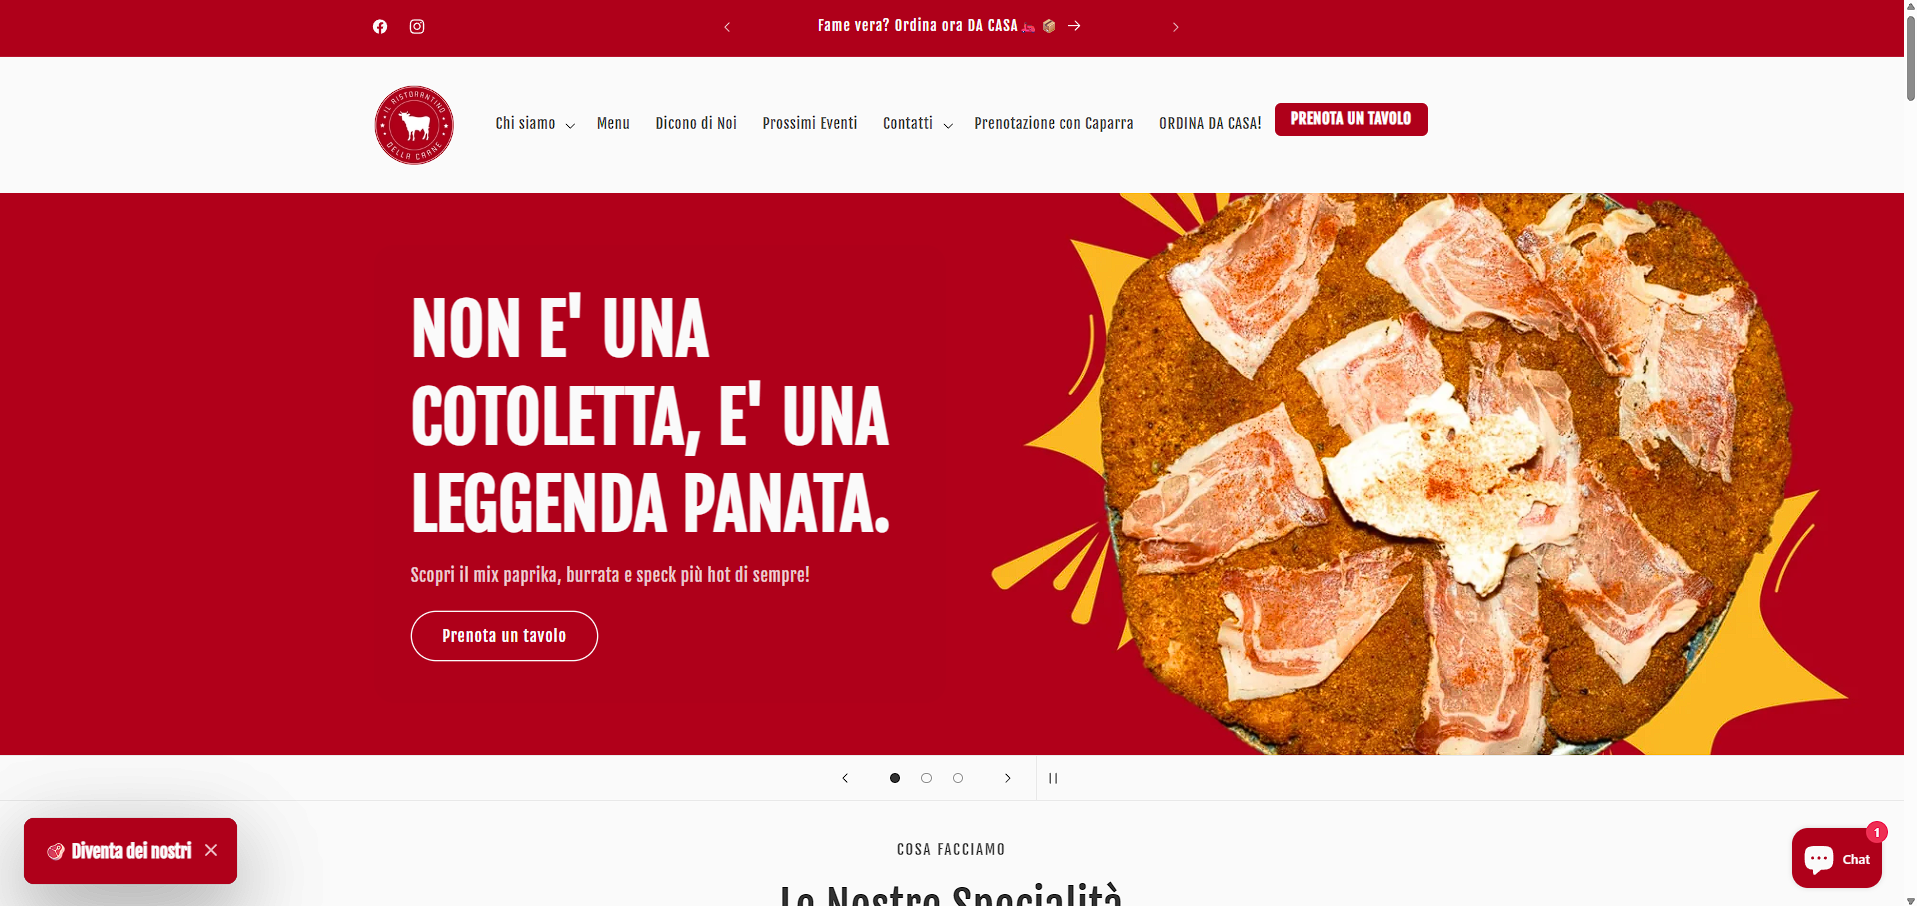Pause the slideshow autoplay

pyautogui.click(x=1053, y=778)
